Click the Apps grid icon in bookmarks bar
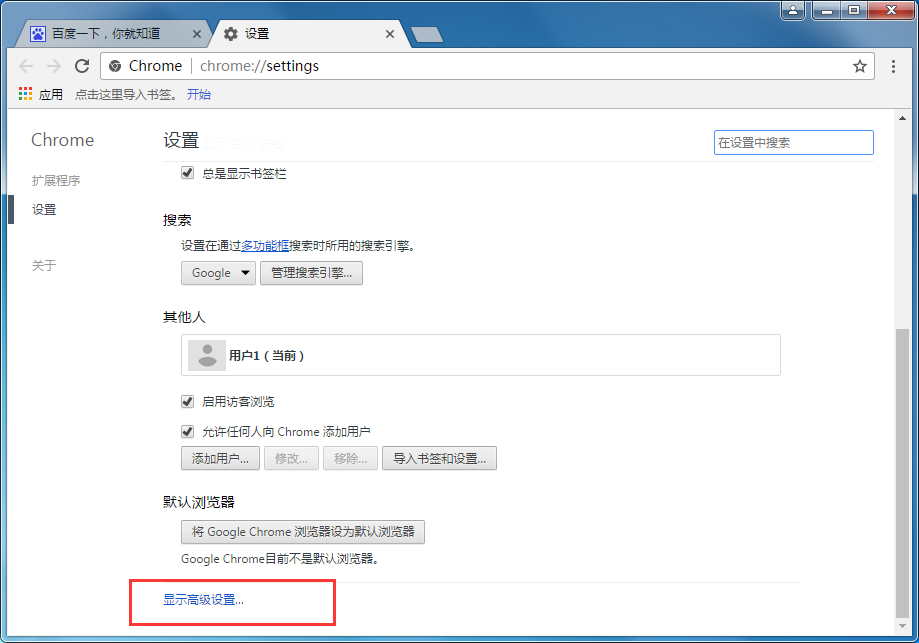The image size is (919, 643). (x=25, y=95)
